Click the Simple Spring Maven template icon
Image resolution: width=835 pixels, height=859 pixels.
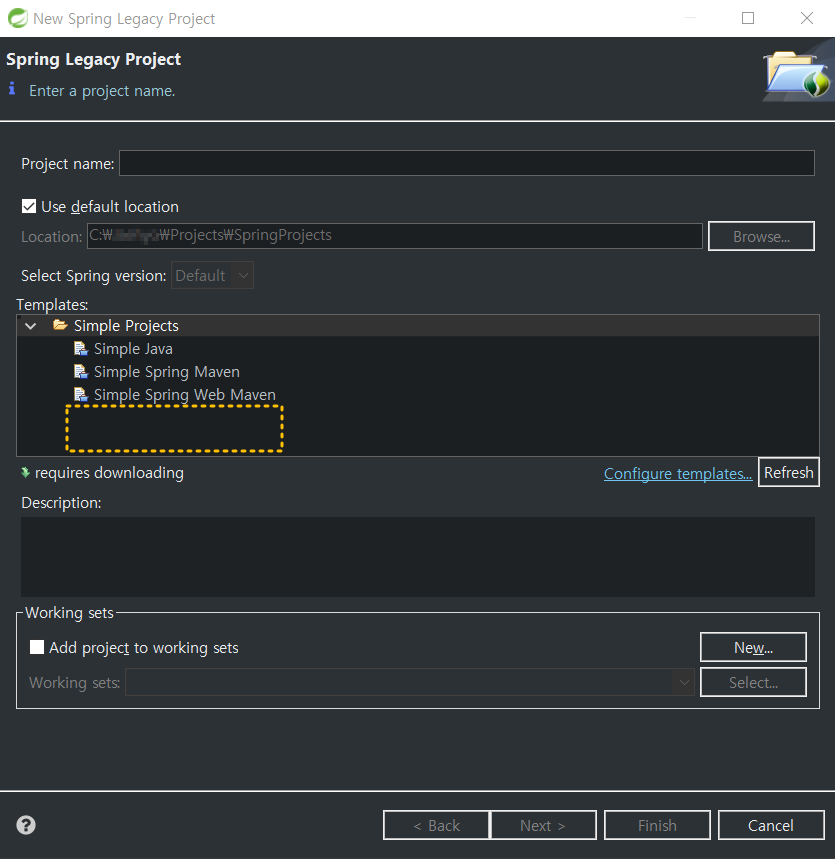(x=81, y=371)
